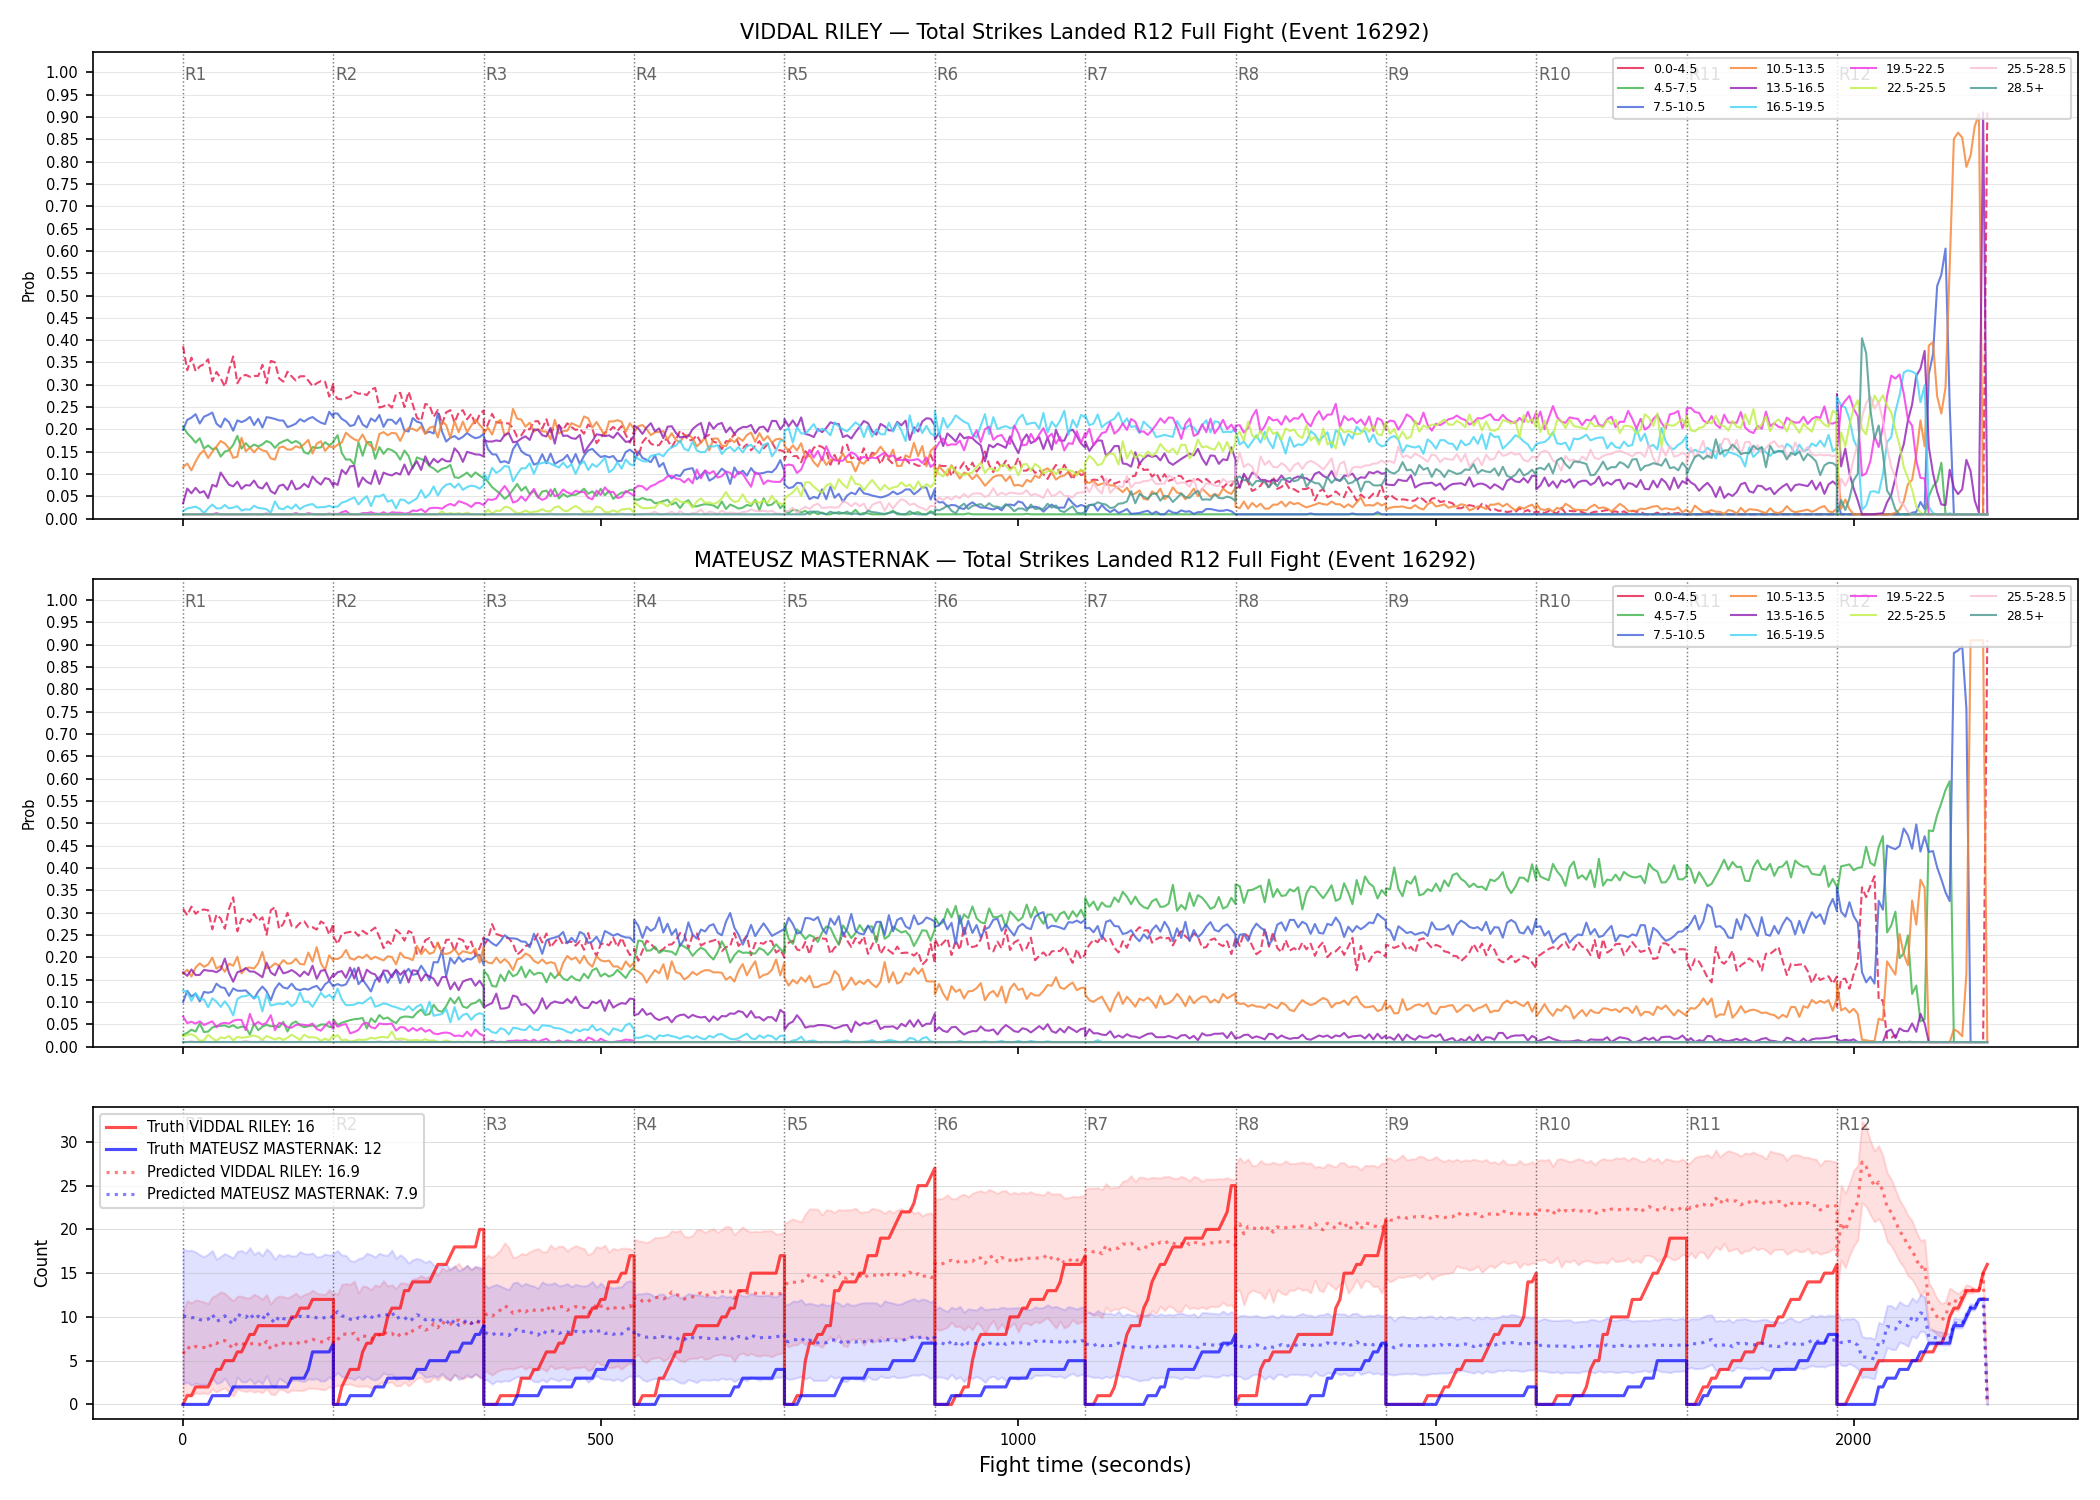The image size is (2100, 1500).
Task: Select 0.0-4.5 legend entry in Masternak chart
Action: tap(1657, 597)
